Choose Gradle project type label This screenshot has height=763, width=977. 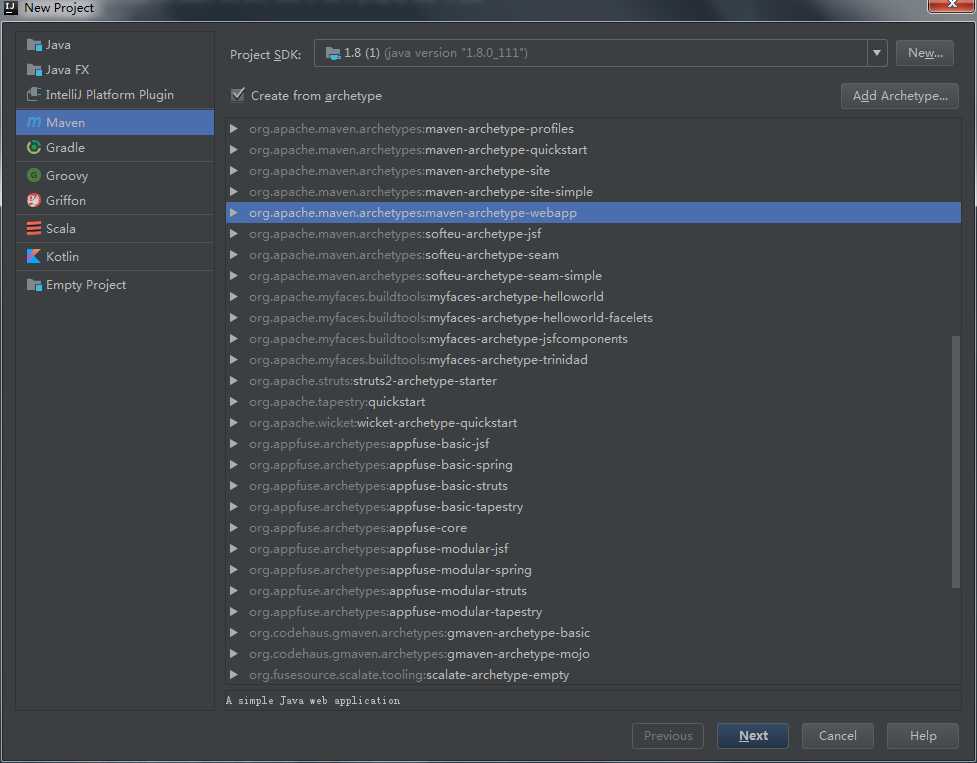65,148
